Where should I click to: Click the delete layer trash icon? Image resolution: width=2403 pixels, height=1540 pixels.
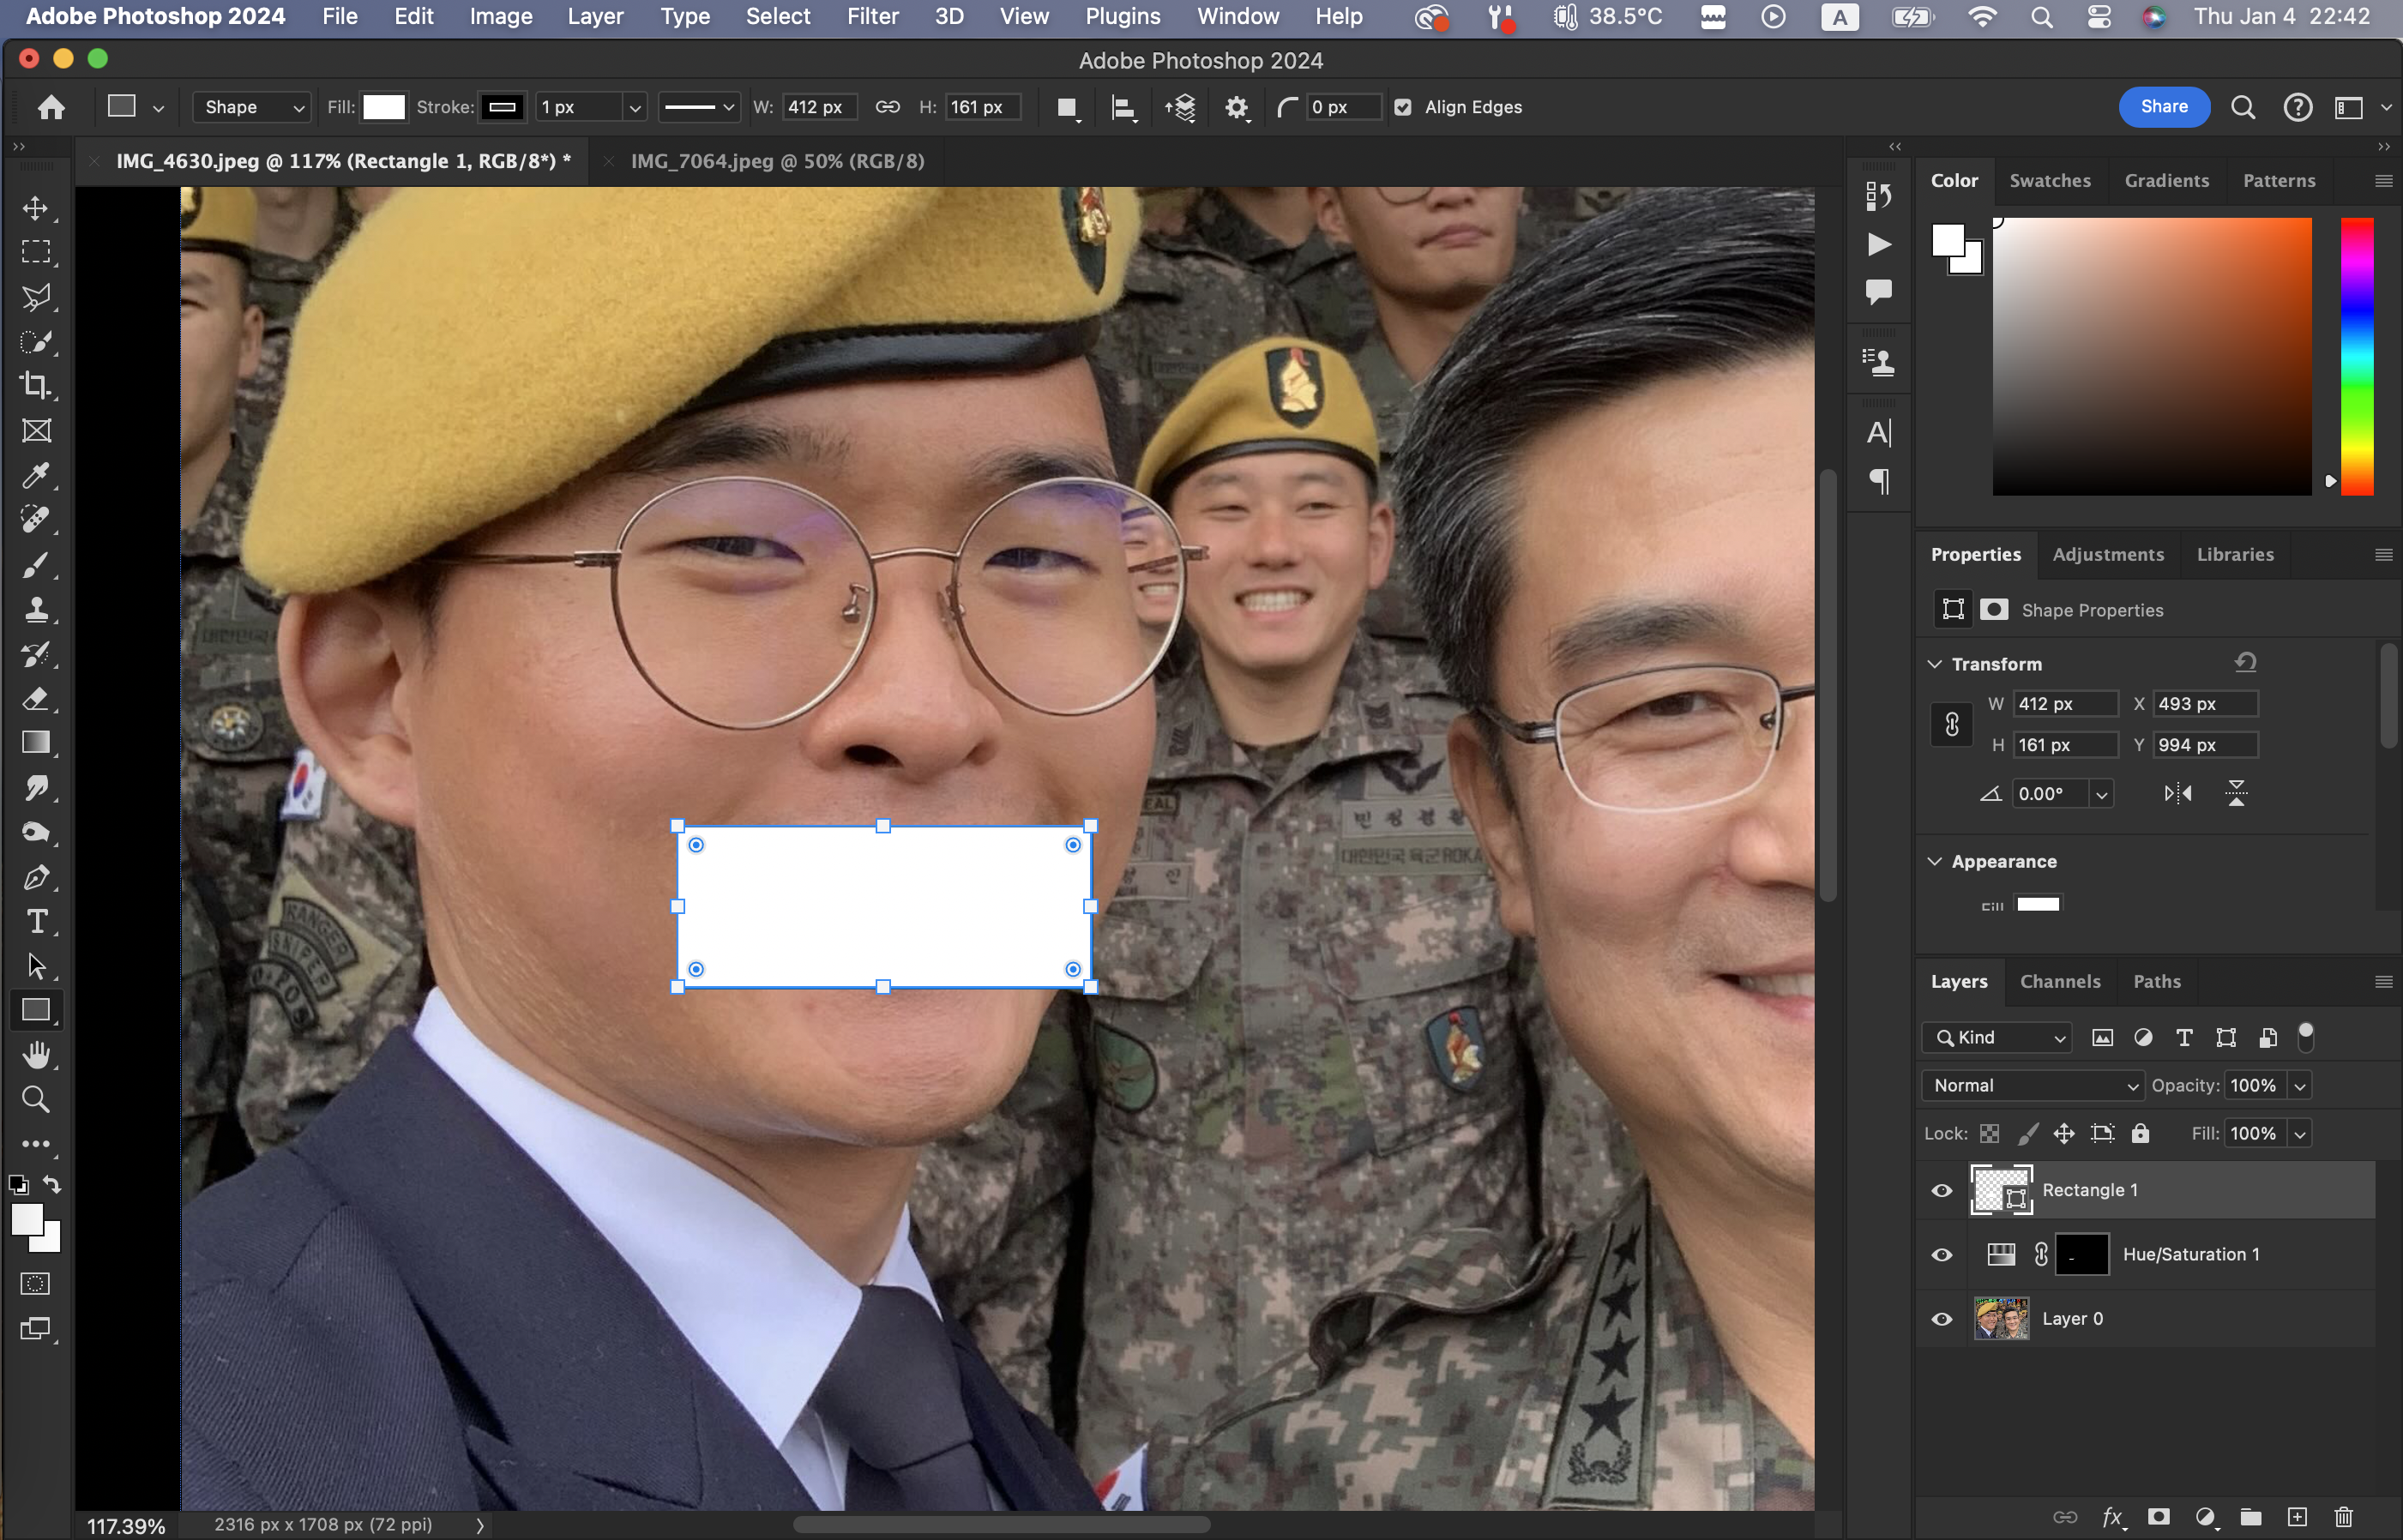tap(2343, 1517)
